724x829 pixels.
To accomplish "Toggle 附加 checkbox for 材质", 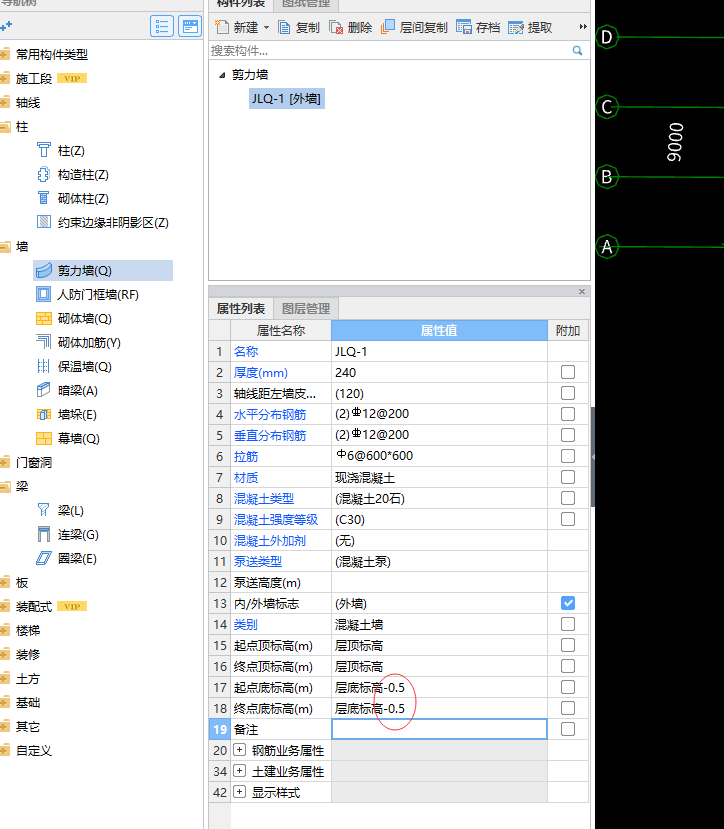I will [x=568, y=477].
